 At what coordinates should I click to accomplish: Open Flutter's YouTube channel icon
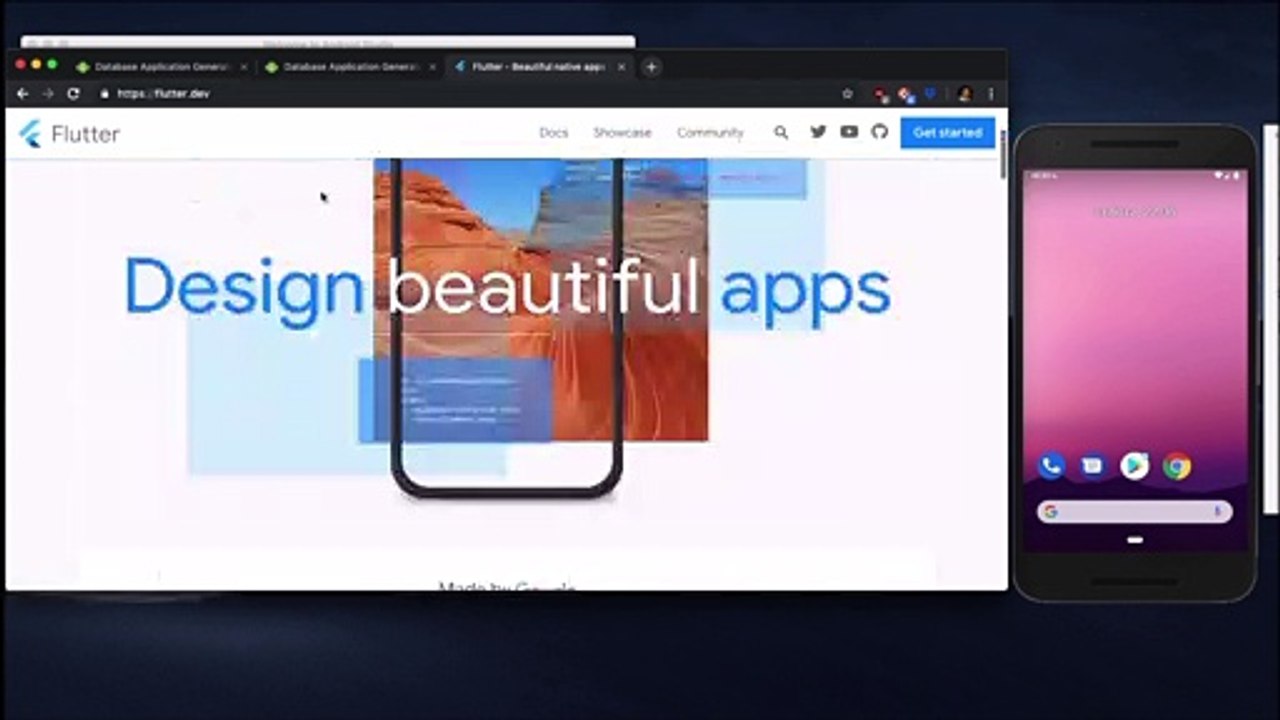pyautogui.click(x=849, y=132)
